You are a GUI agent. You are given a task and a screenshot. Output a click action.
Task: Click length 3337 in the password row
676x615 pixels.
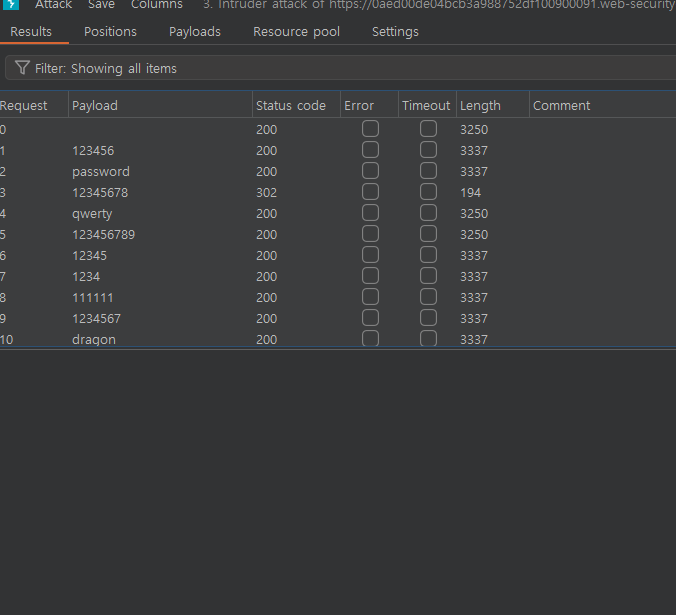click(x=474, y=172)
